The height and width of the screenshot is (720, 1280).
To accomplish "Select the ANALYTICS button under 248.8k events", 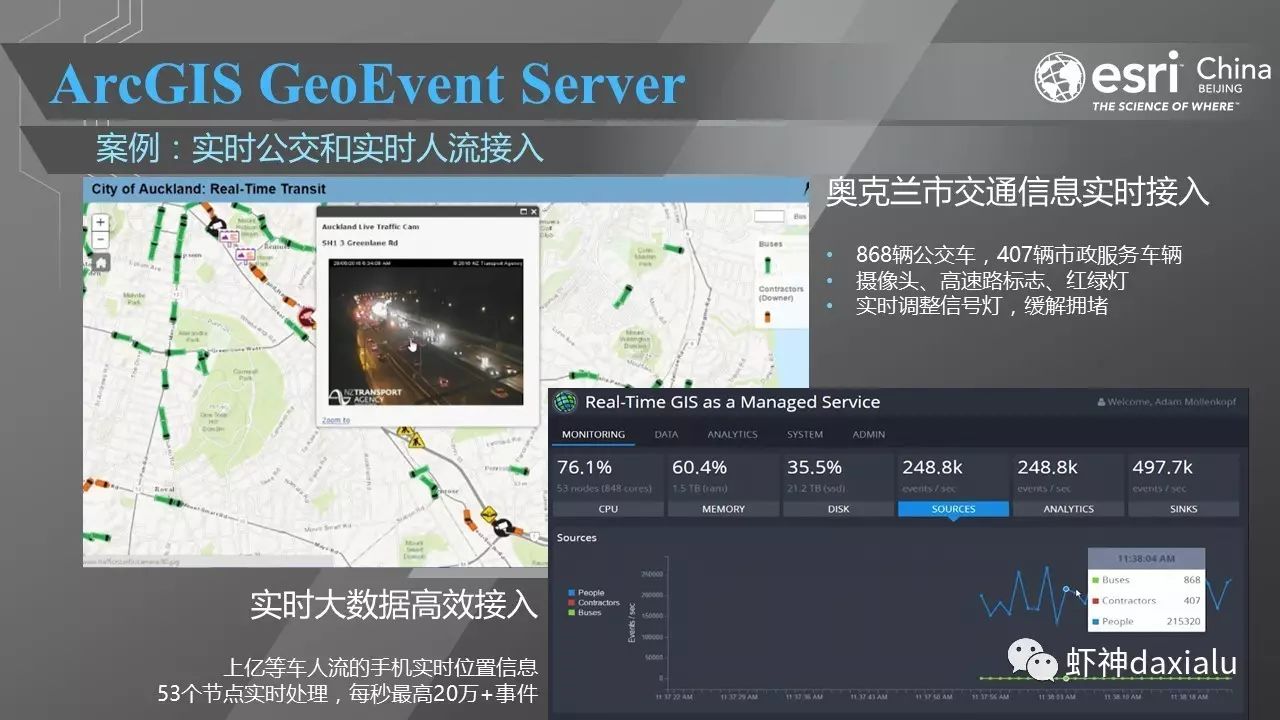I will [x=1068, y=509].
